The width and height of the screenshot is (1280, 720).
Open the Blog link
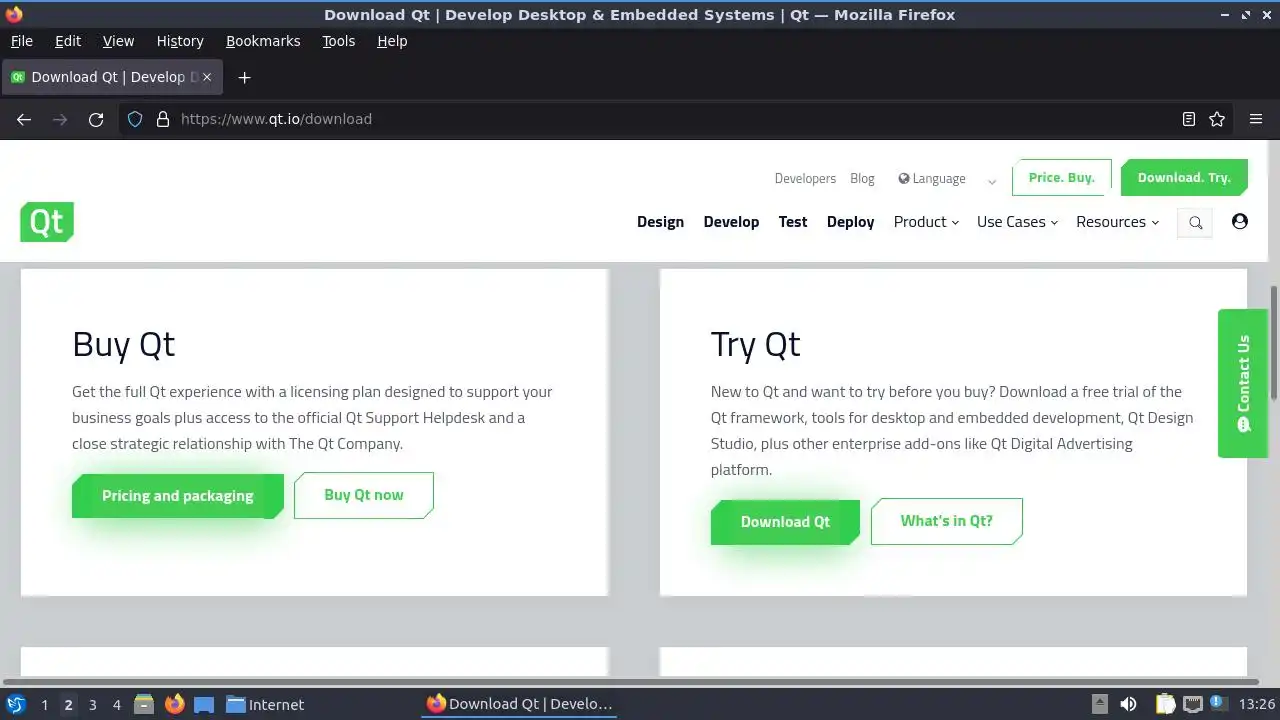(862, 179)
